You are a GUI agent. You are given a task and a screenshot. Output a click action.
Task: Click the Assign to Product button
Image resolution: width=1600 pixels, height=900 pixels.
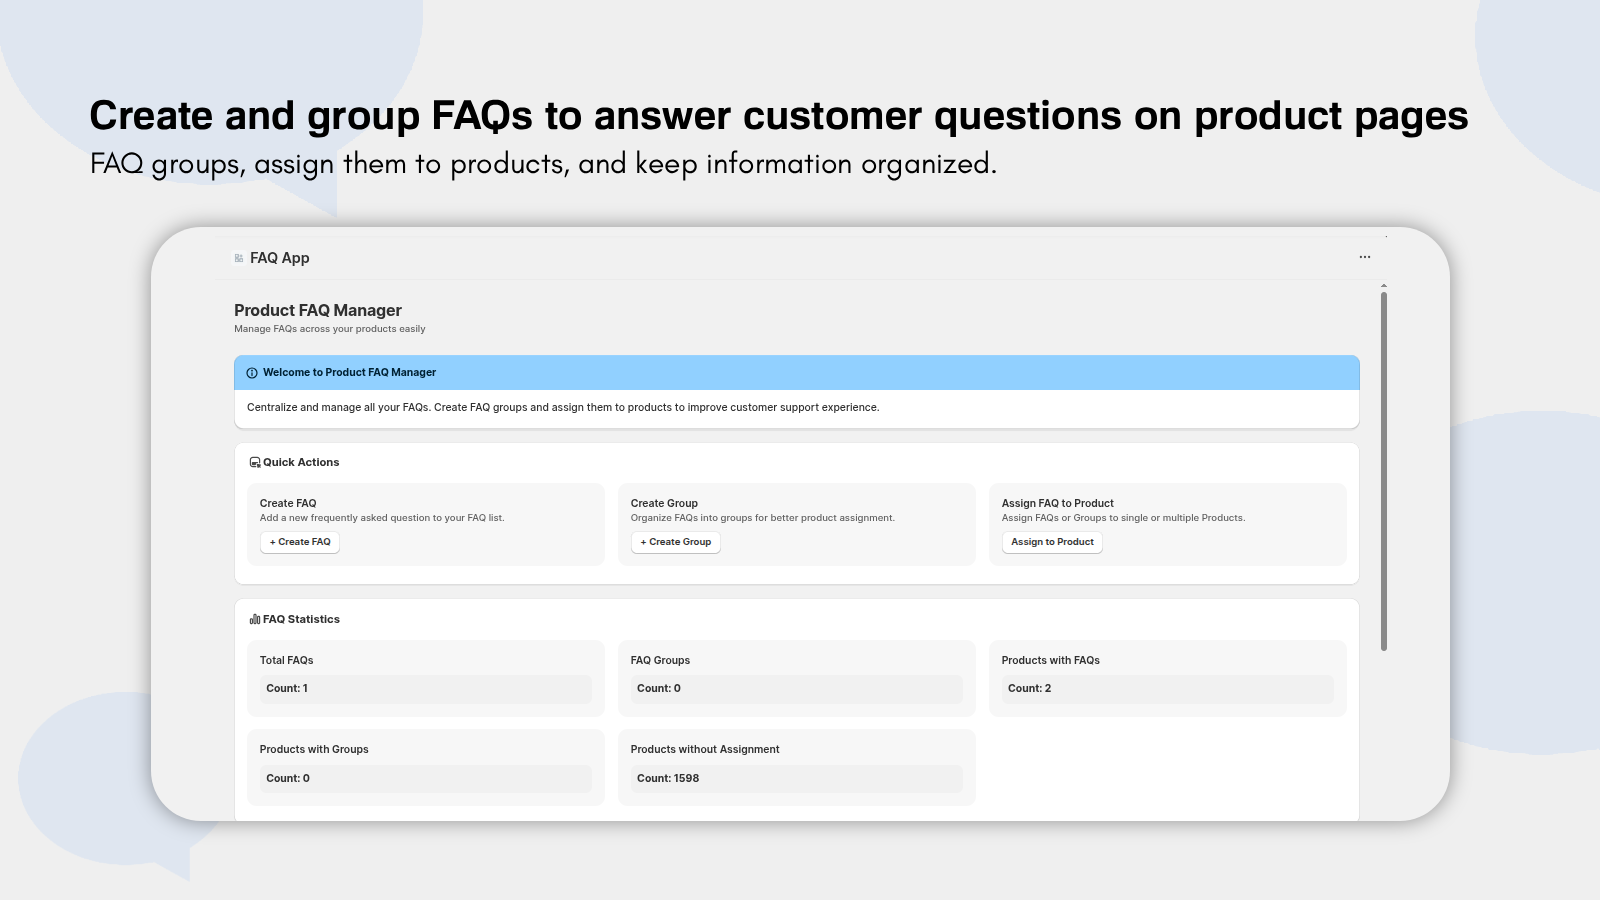1052,542
